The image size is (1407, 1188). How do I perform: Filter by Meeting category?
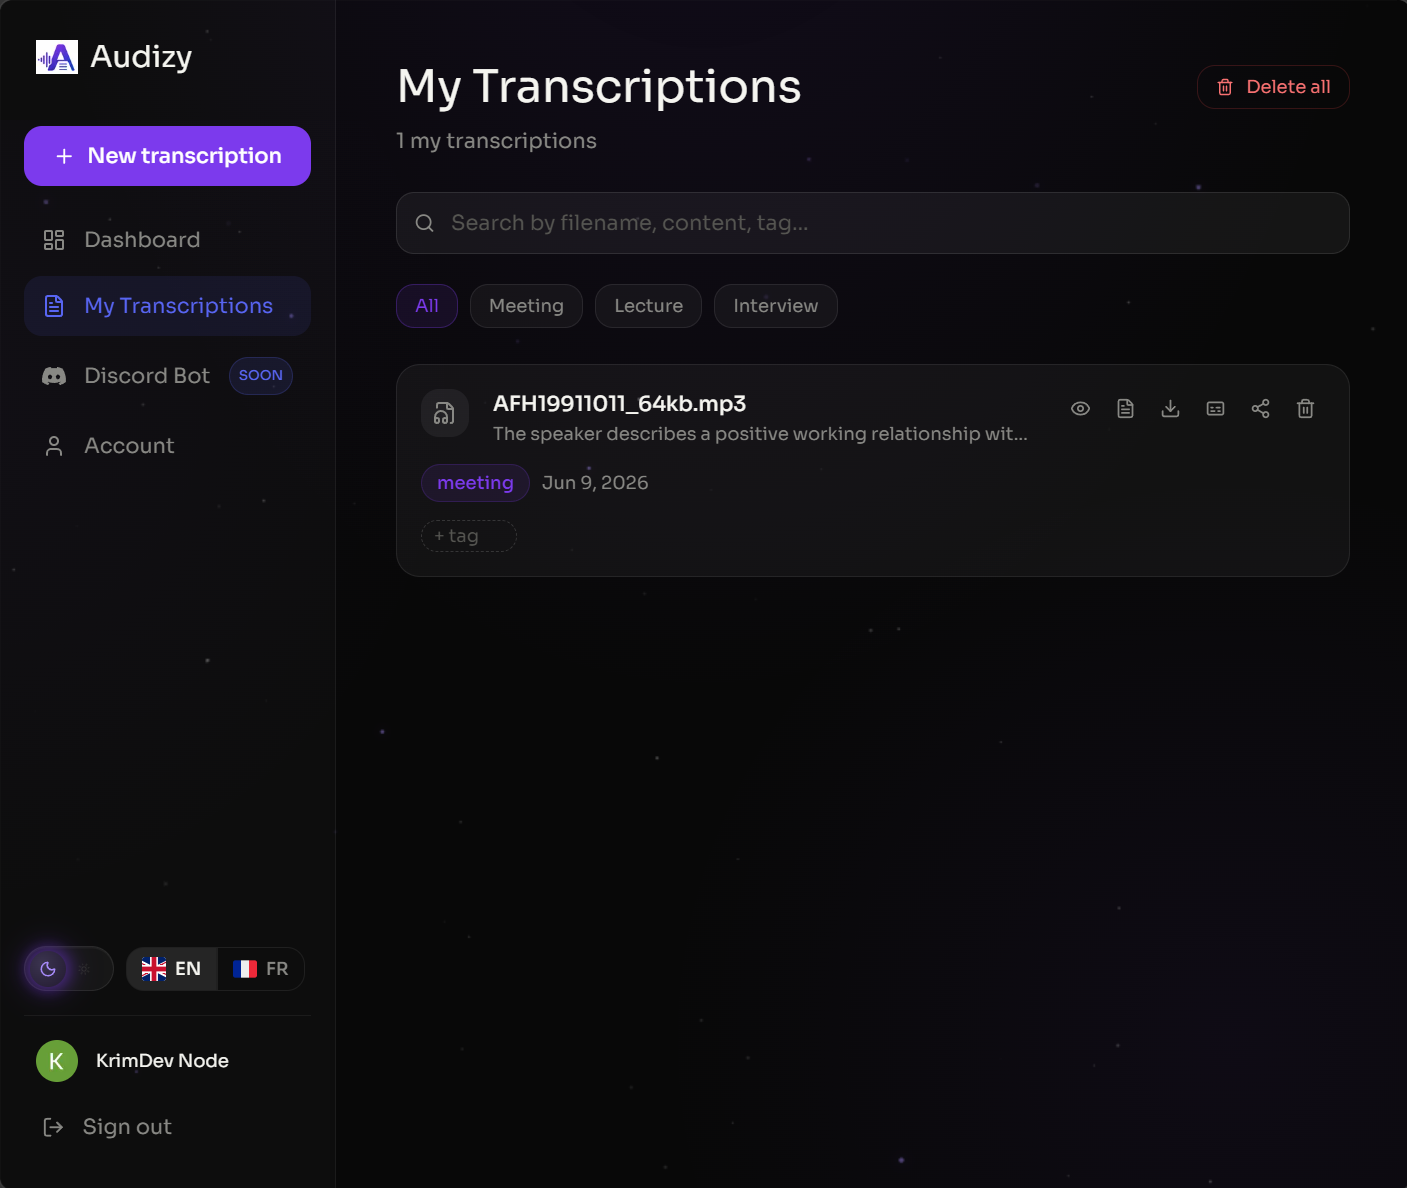pos(526,306)
